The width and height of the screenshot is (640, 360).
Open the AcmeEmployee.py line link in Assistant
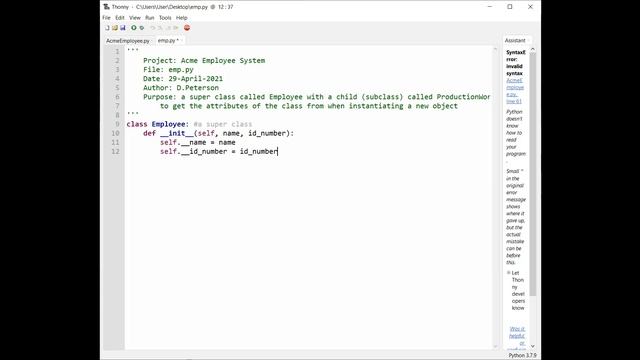click(515, 91)
